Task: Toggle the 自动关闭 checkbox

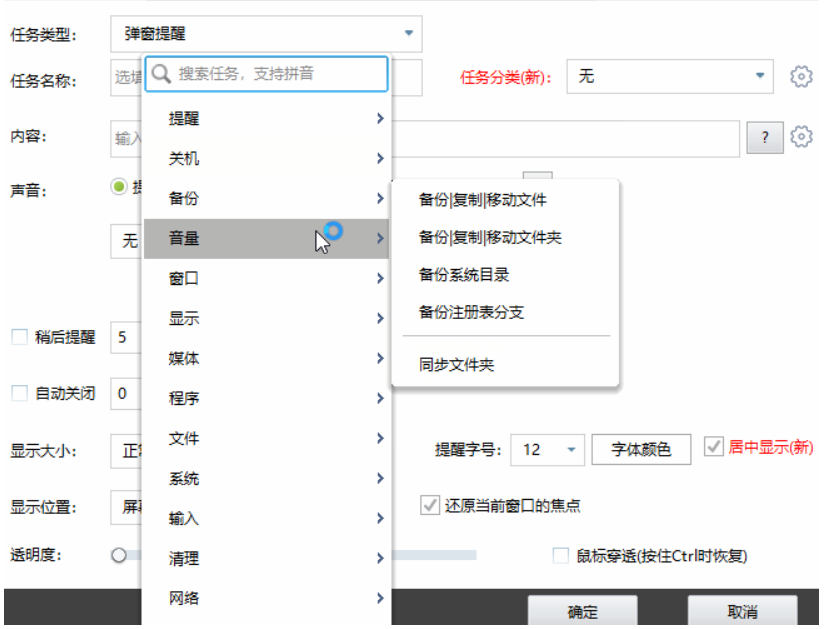Action: point(18,394)
